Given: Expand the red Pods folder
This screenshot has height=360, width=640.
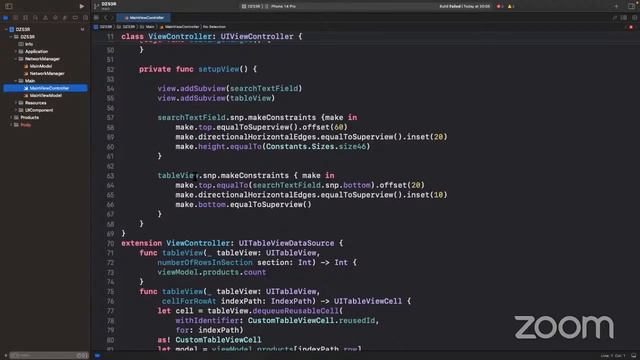Looking at the screenshot, I should [x=11, y=125].
